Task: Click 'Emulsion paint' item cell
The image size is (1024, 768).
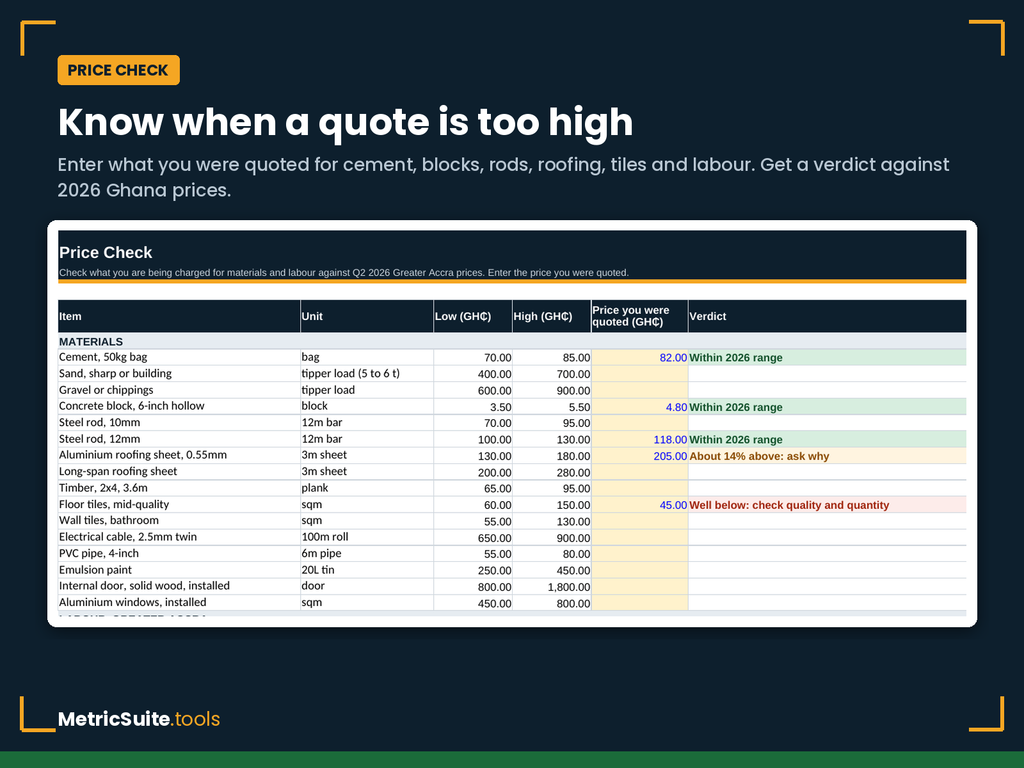Action: pyautogui.click(x=179, y=569)
